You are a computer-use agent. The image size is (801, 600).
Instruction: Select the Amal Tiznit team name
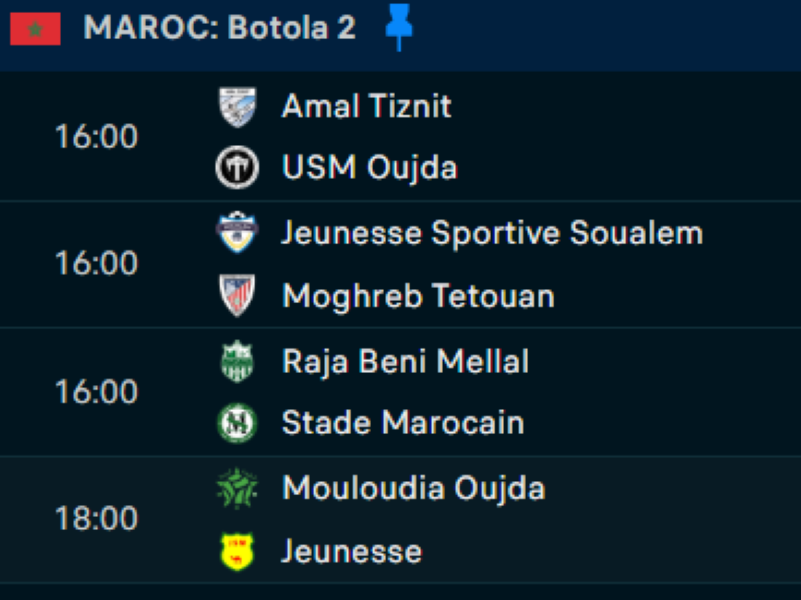tap(366, 106)
